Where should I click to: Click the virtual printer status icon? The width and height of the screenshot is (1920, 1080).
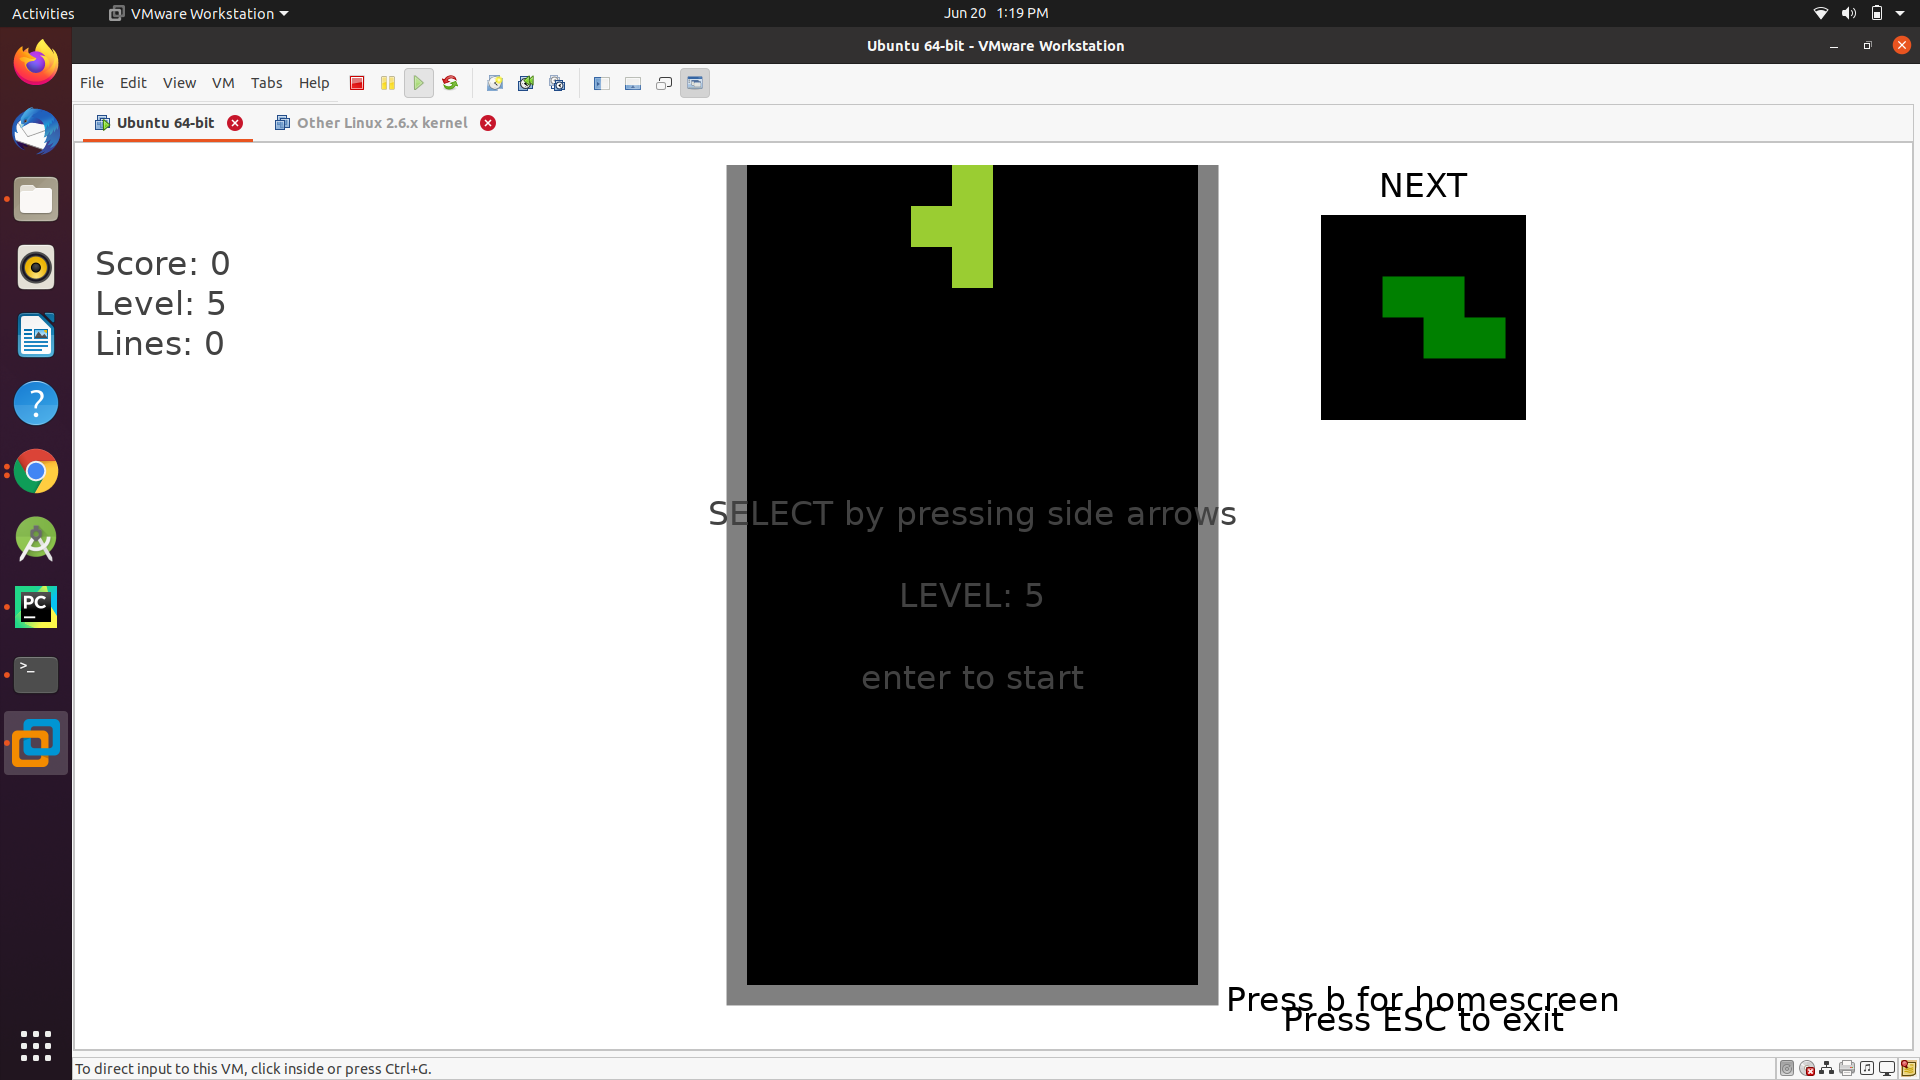(1846, 1068)
